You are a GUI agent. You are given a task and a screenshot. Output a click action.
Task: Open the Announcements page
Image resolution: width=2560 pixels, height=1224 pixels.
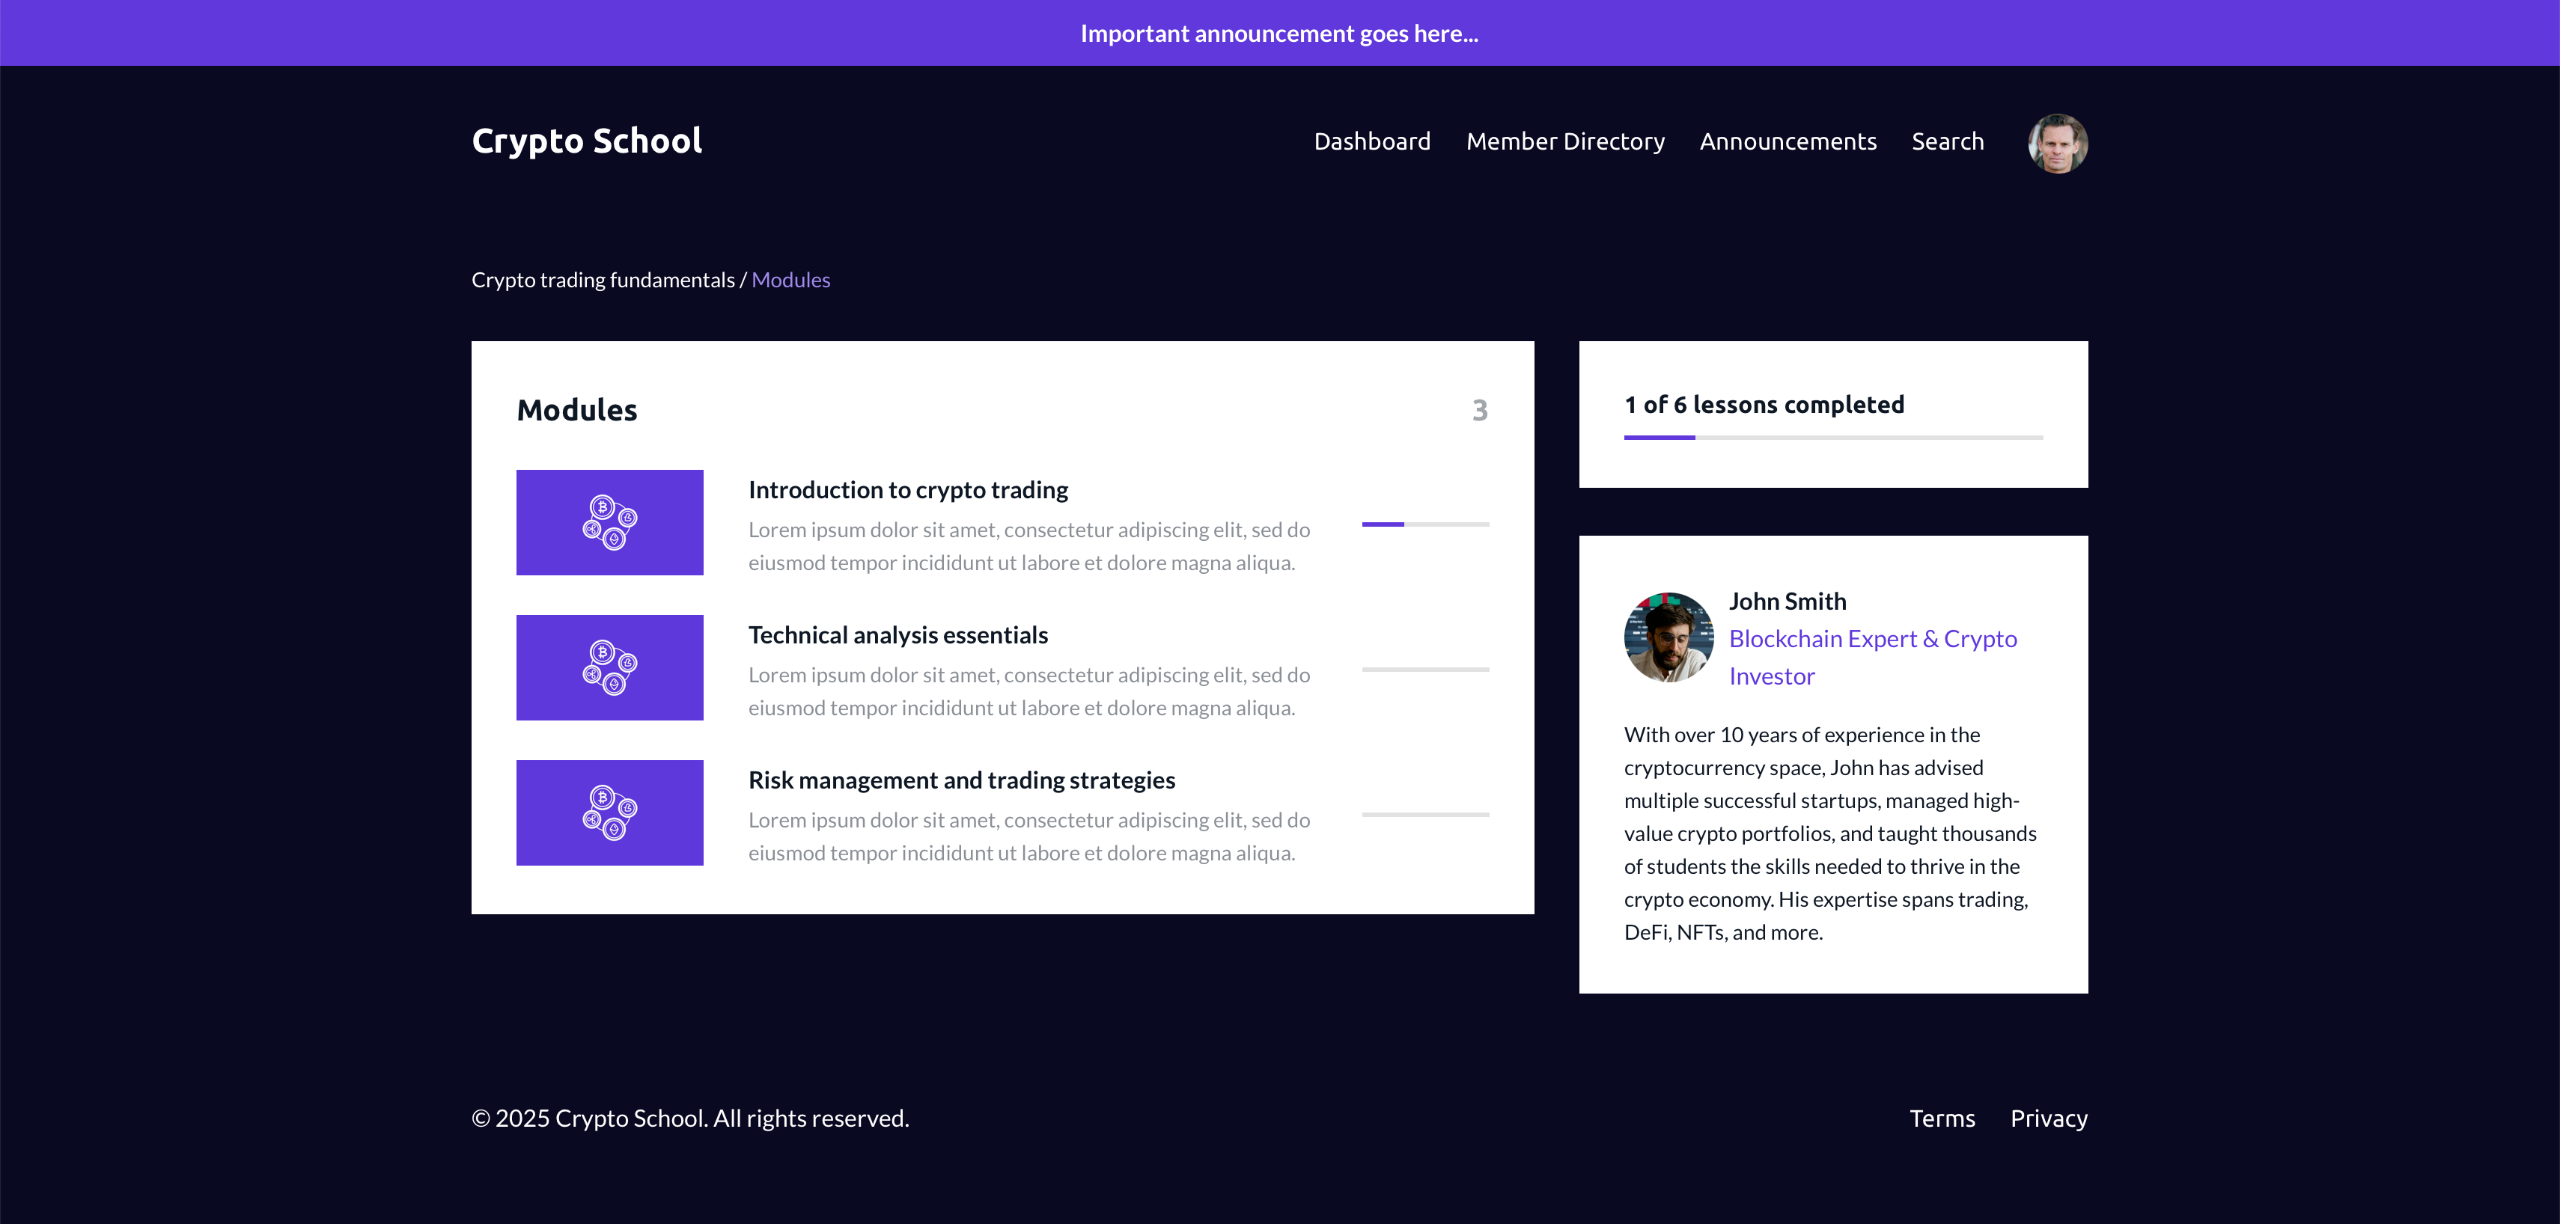1787,142
